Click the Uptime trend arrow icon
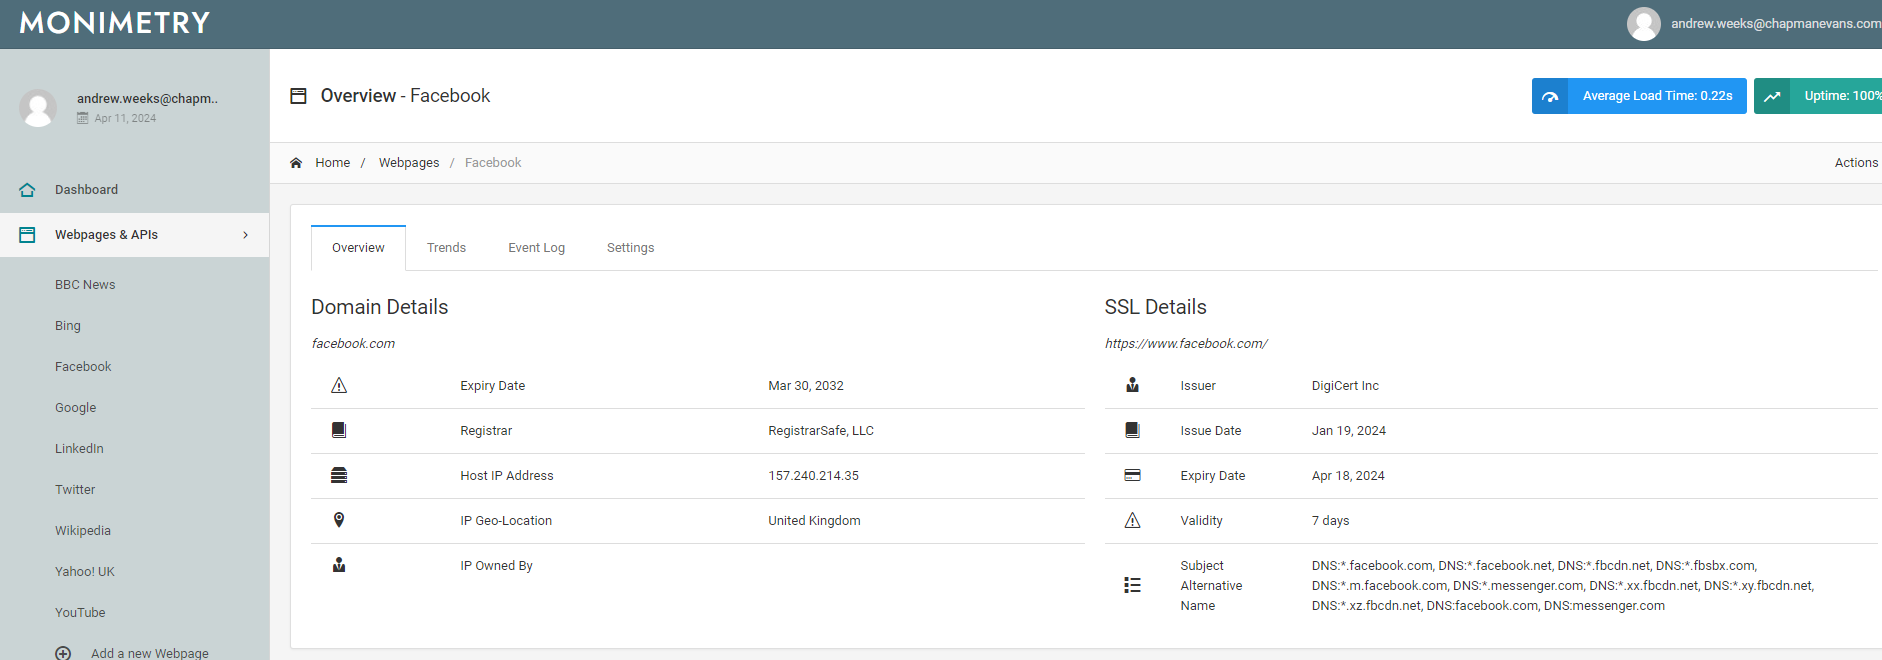This screenshot has width=1882, height=660. click(x=1772, y=96)
